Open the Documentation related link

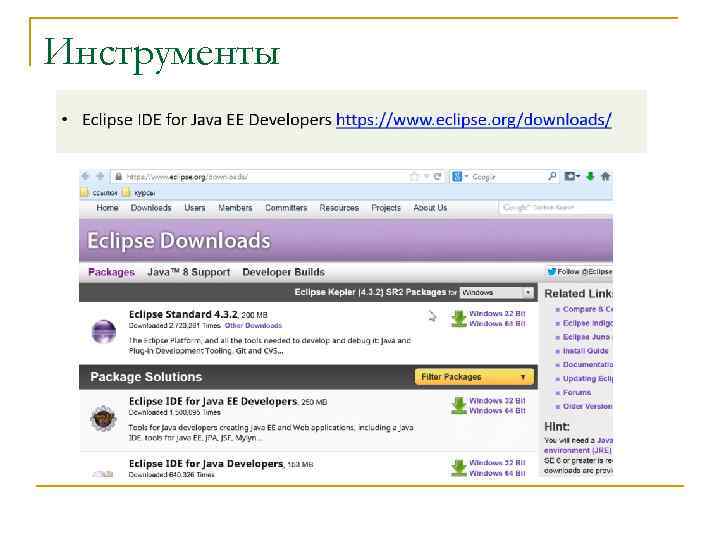coord(588,365)
